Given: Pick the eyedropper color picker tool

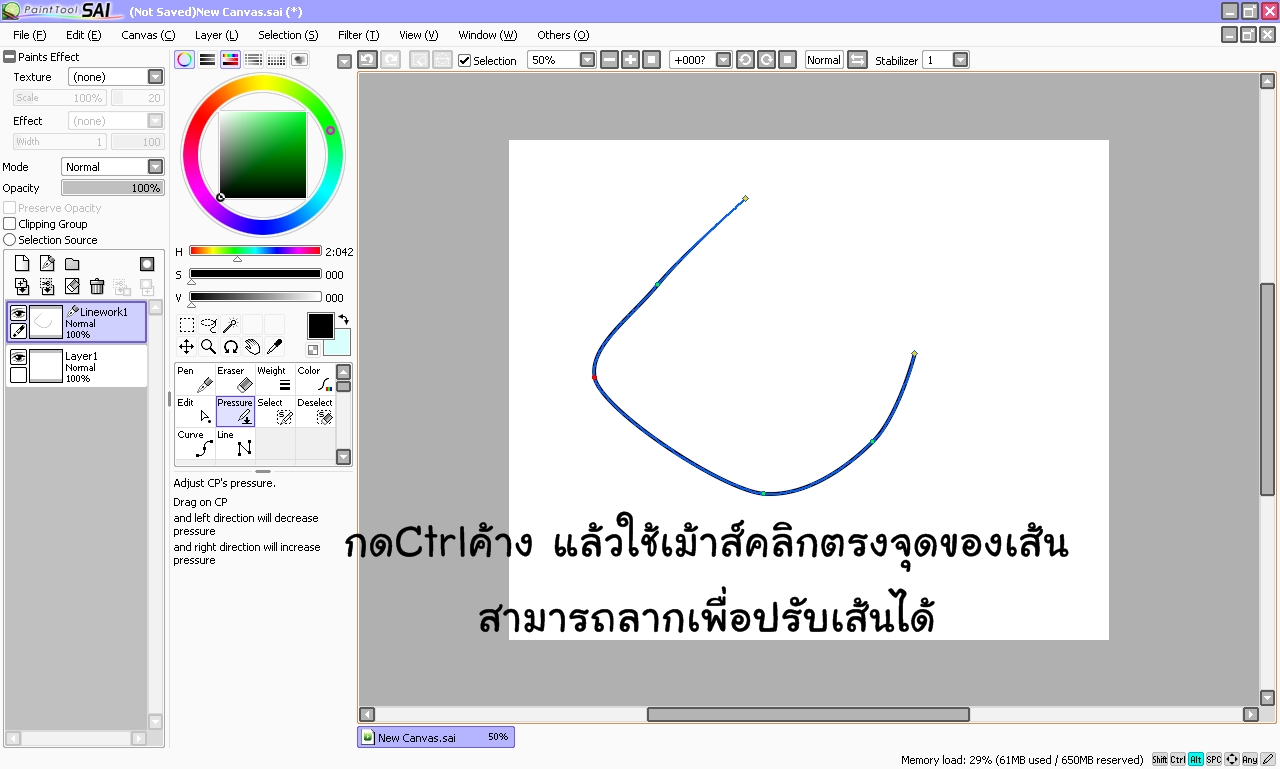Looking at the screenshot, I should (275, 347).
